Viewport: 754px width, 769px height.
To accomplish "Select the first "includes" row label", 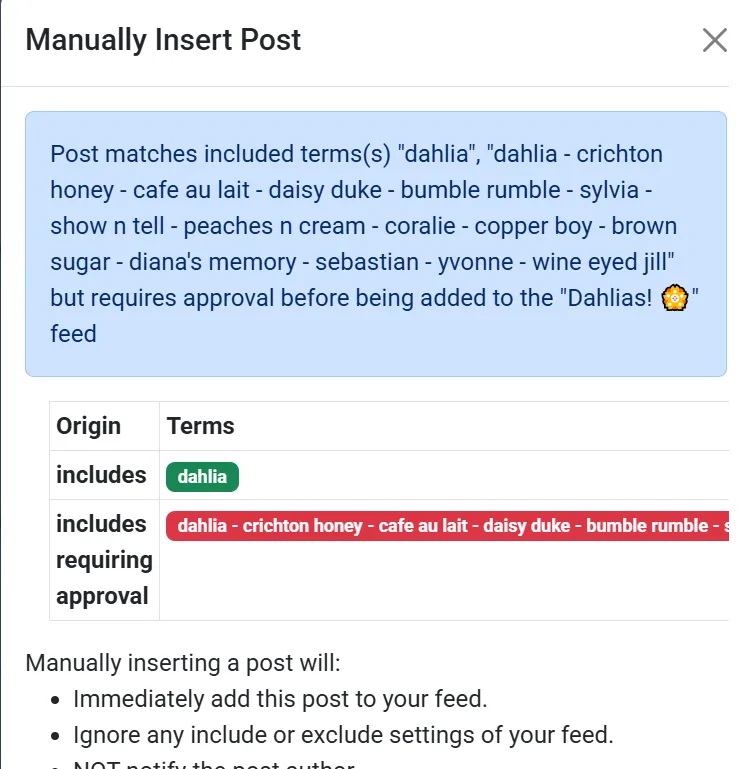I will (101, 475).
